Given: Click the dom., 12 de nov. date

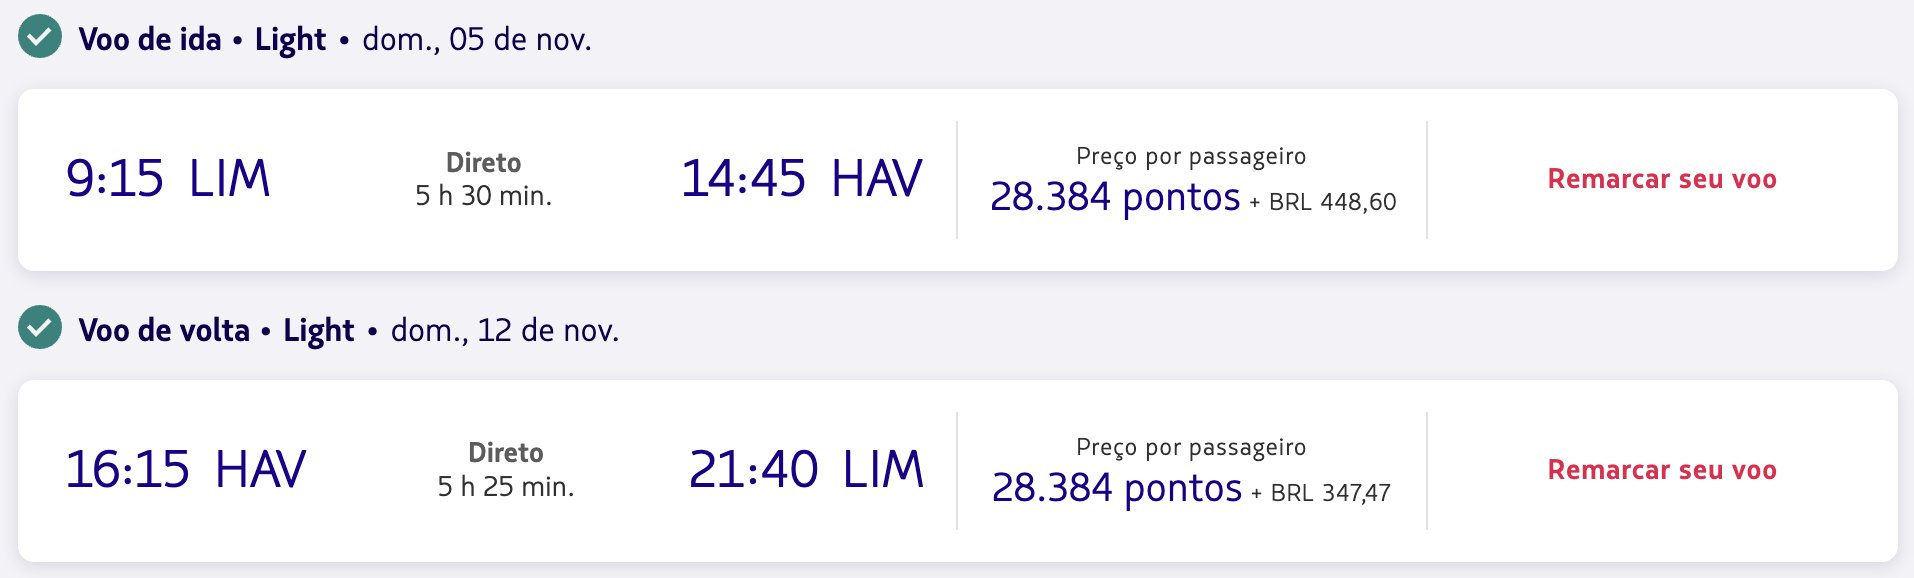Looking at the screenshot, I should (x=505, y=331).
